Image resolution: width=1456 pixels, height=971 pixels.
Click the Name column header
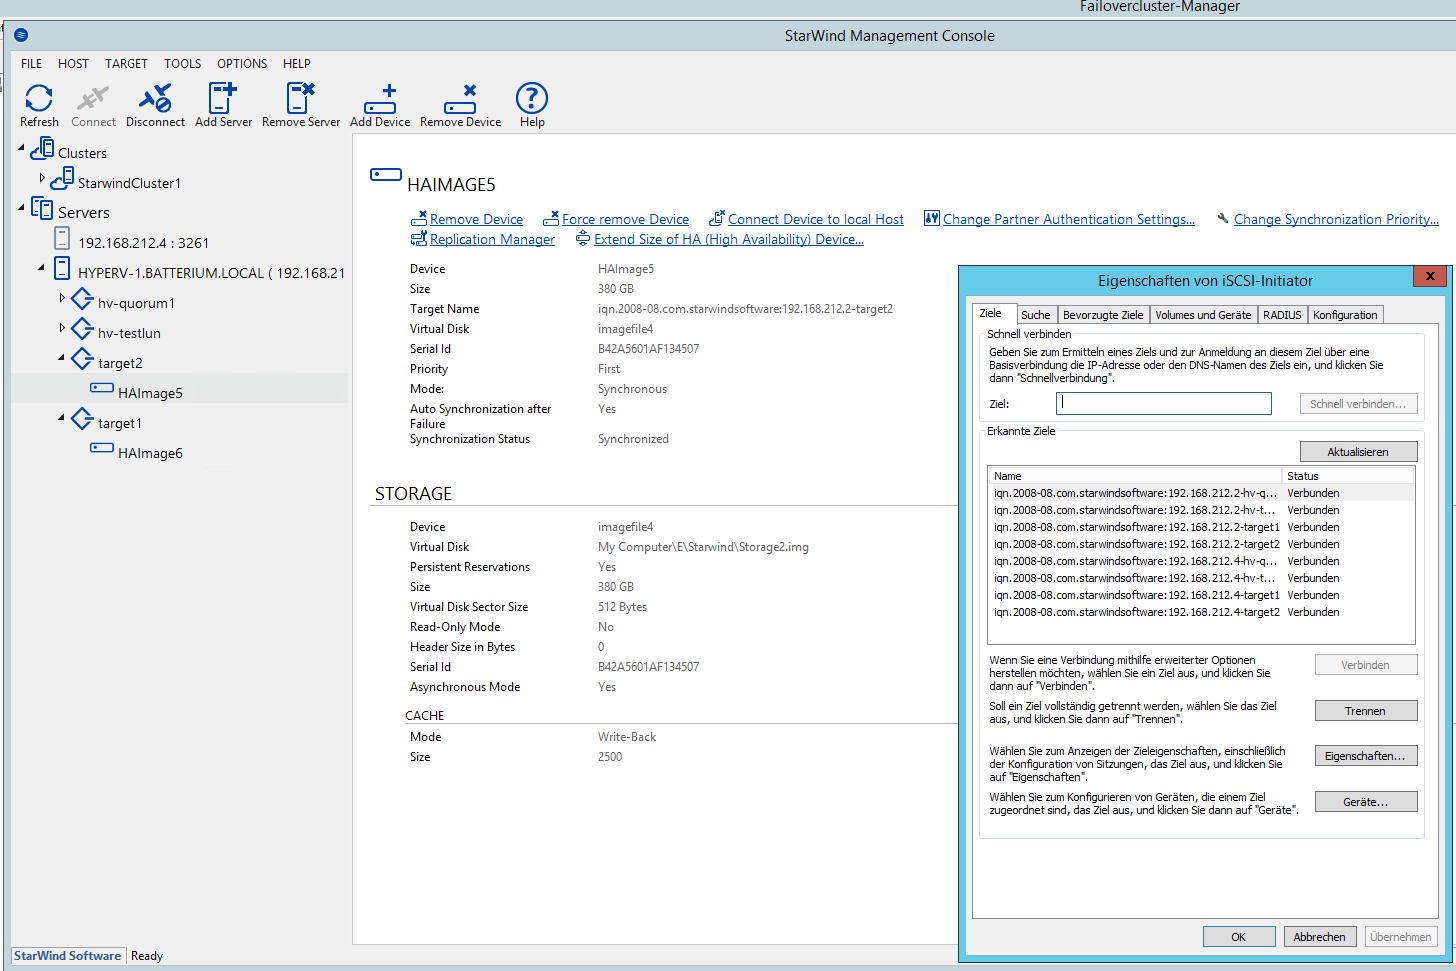tap(1135, 476)
